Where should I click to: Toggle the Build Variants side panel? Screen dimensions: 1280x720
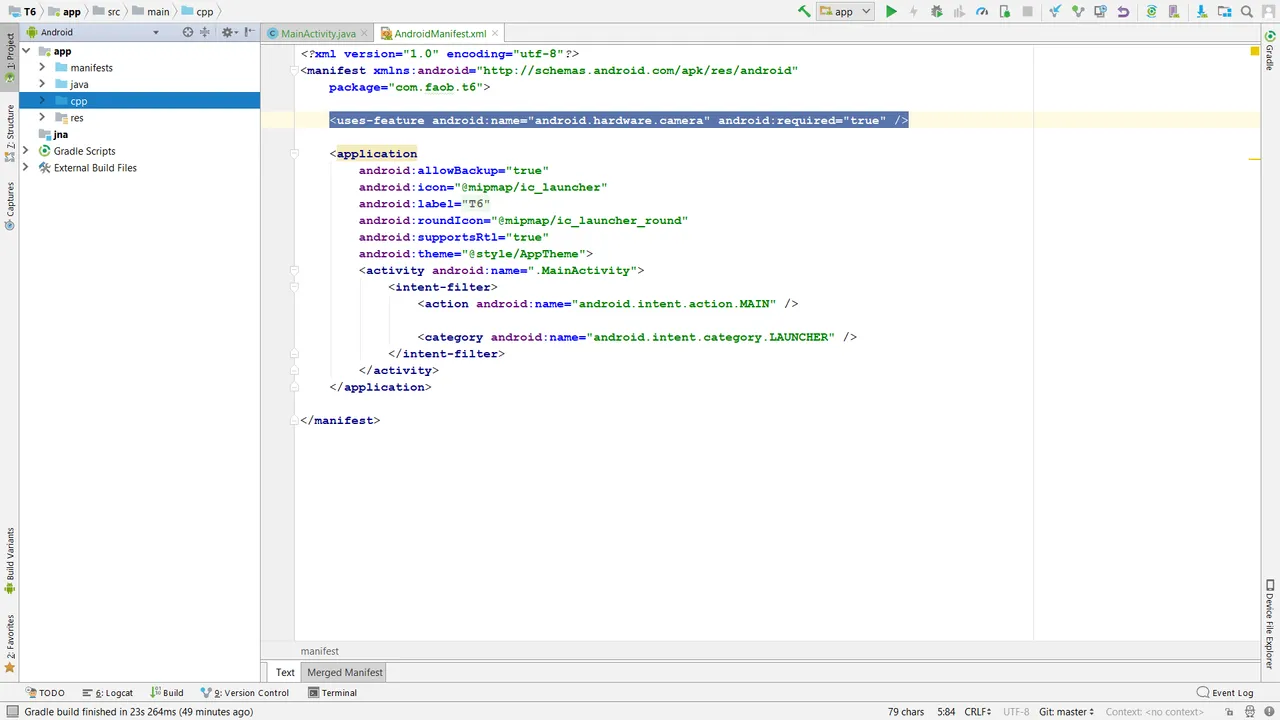pyautogui.click(x=10, y=561)
